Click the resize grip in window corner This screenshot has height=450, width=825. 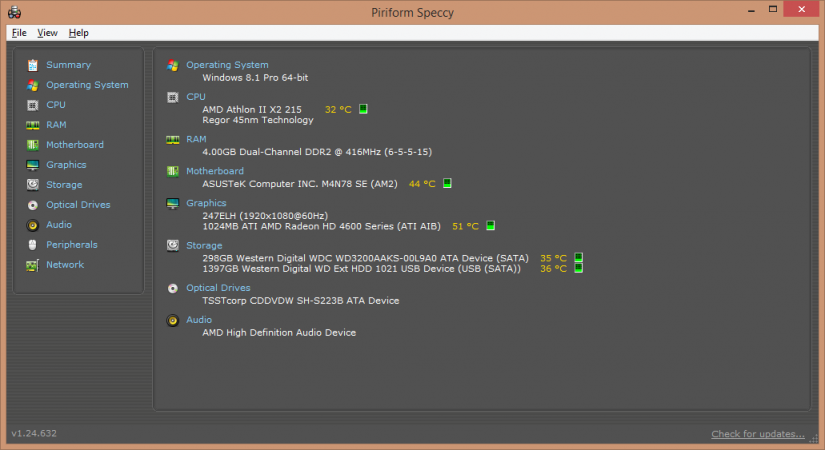(813, 438)
